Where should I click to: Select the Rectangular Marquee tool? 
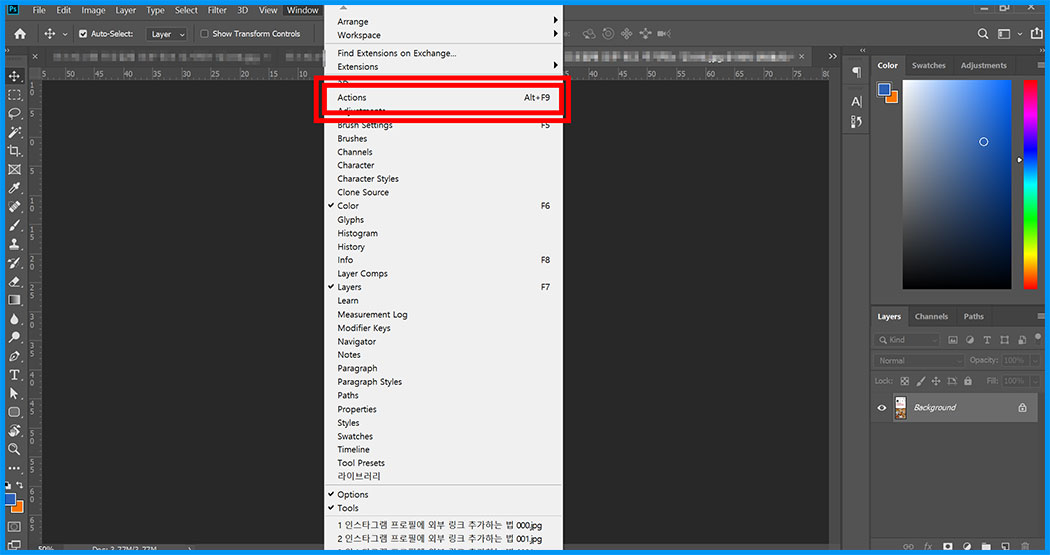(x=14, y=95)
